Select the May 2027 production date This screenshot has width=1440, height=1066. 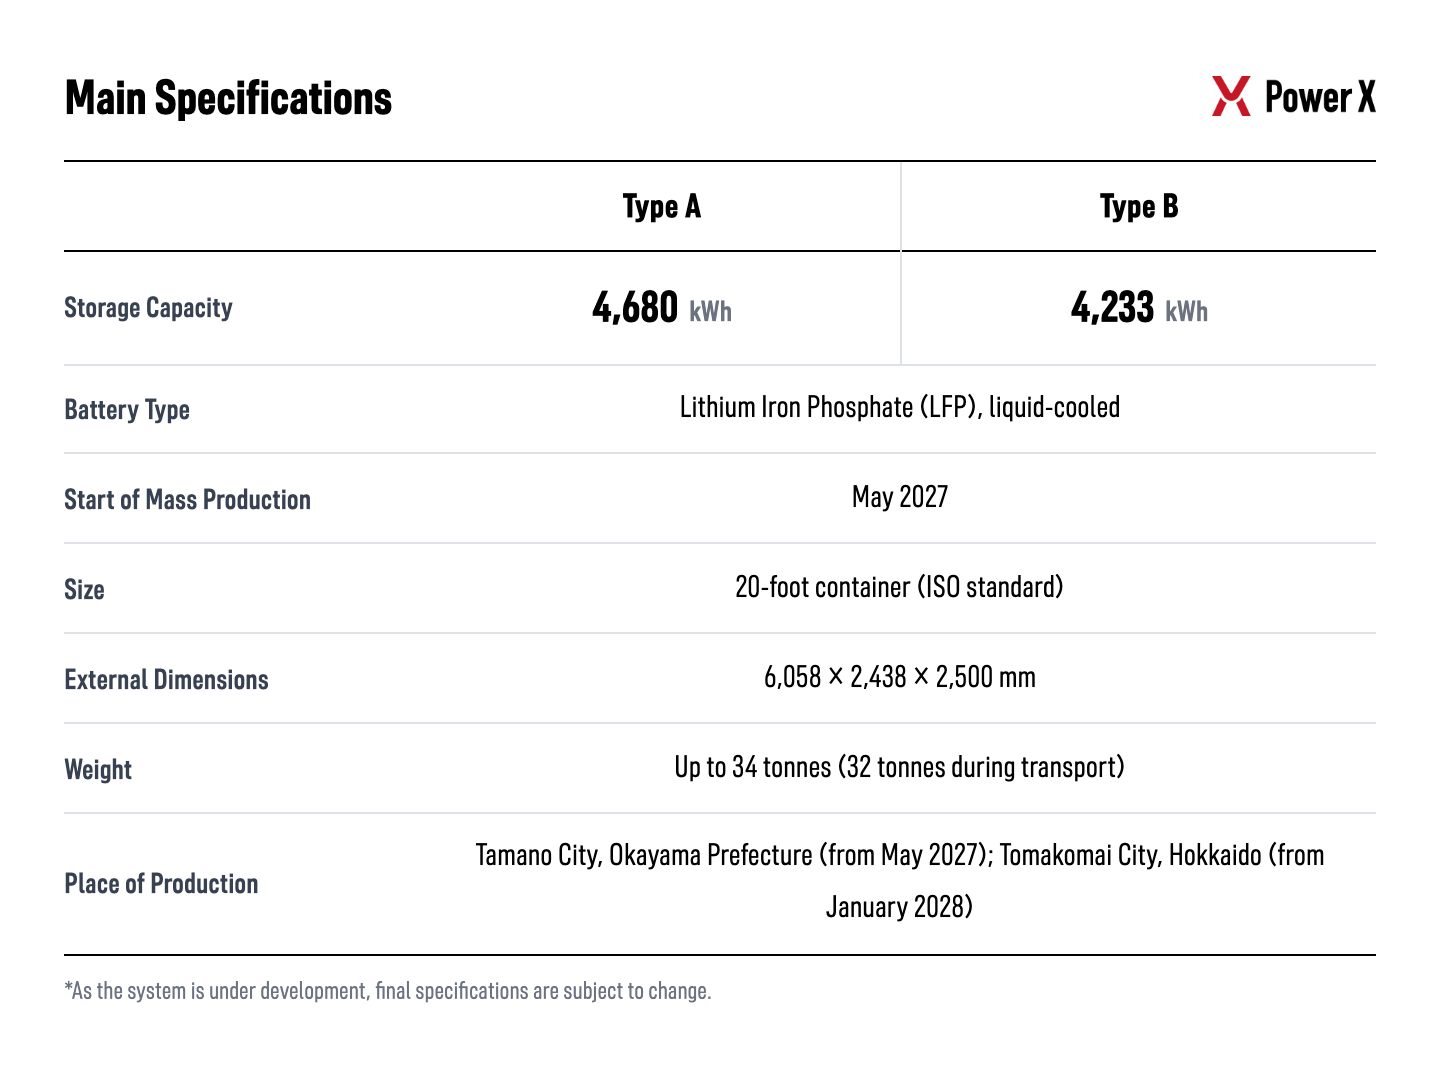point(900,497)
